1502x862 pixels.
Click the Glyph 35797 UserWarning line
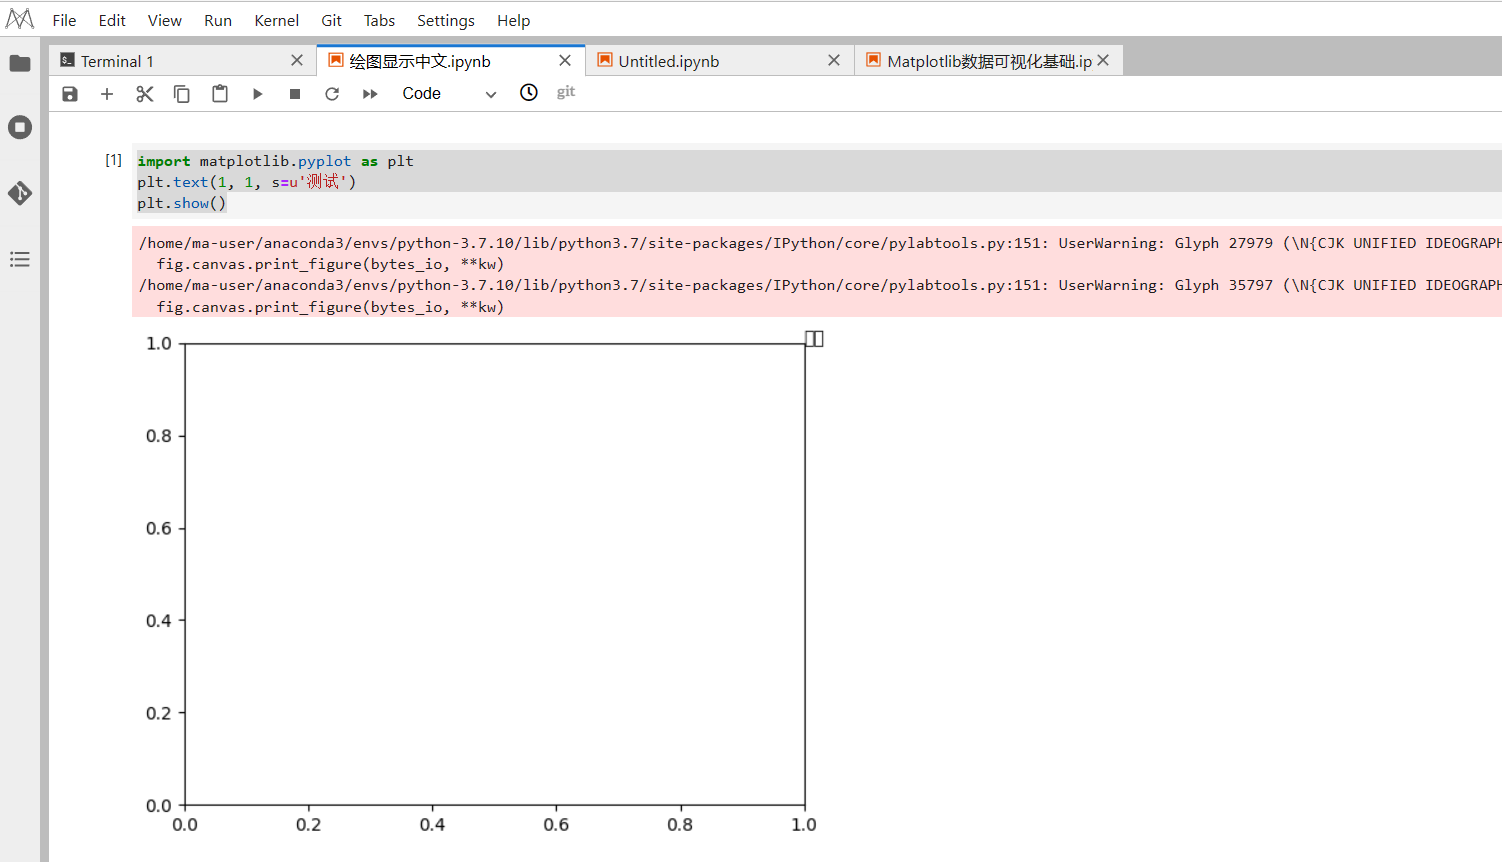click(820, 285)
